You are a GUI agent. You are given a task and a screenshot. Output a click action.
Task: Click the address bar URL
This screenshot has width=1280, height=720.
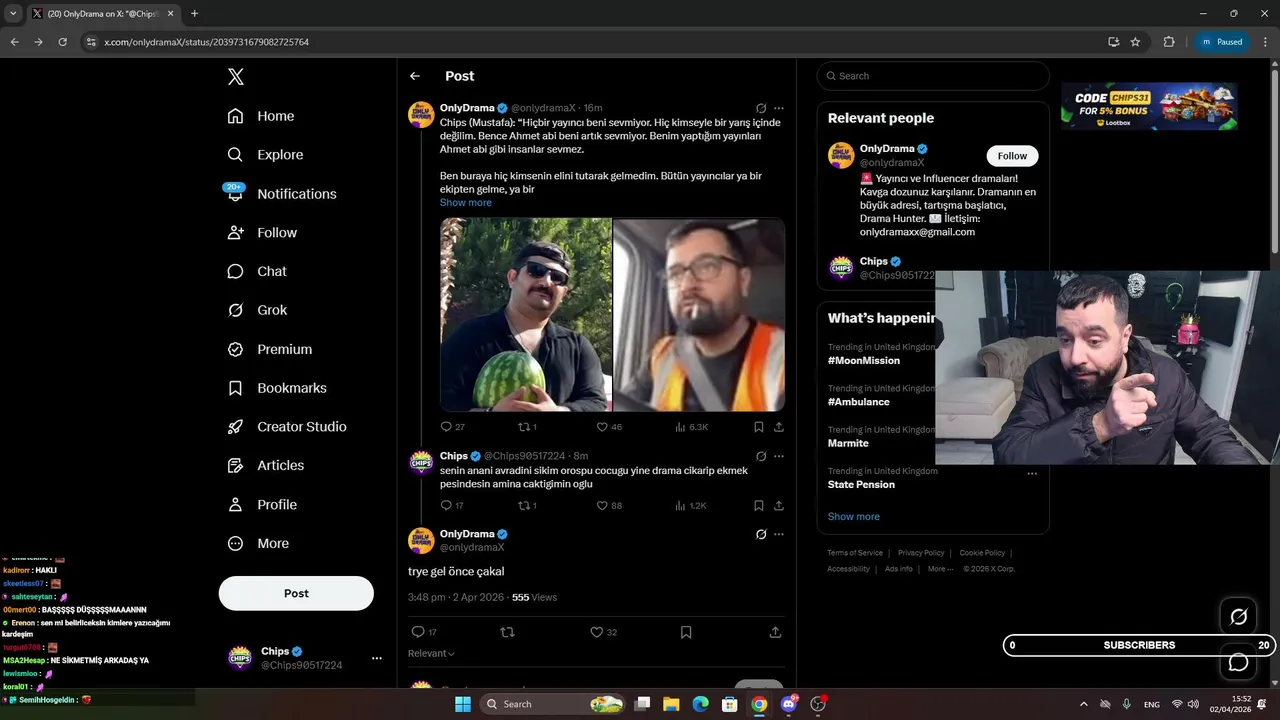click(x=206, y=42)
